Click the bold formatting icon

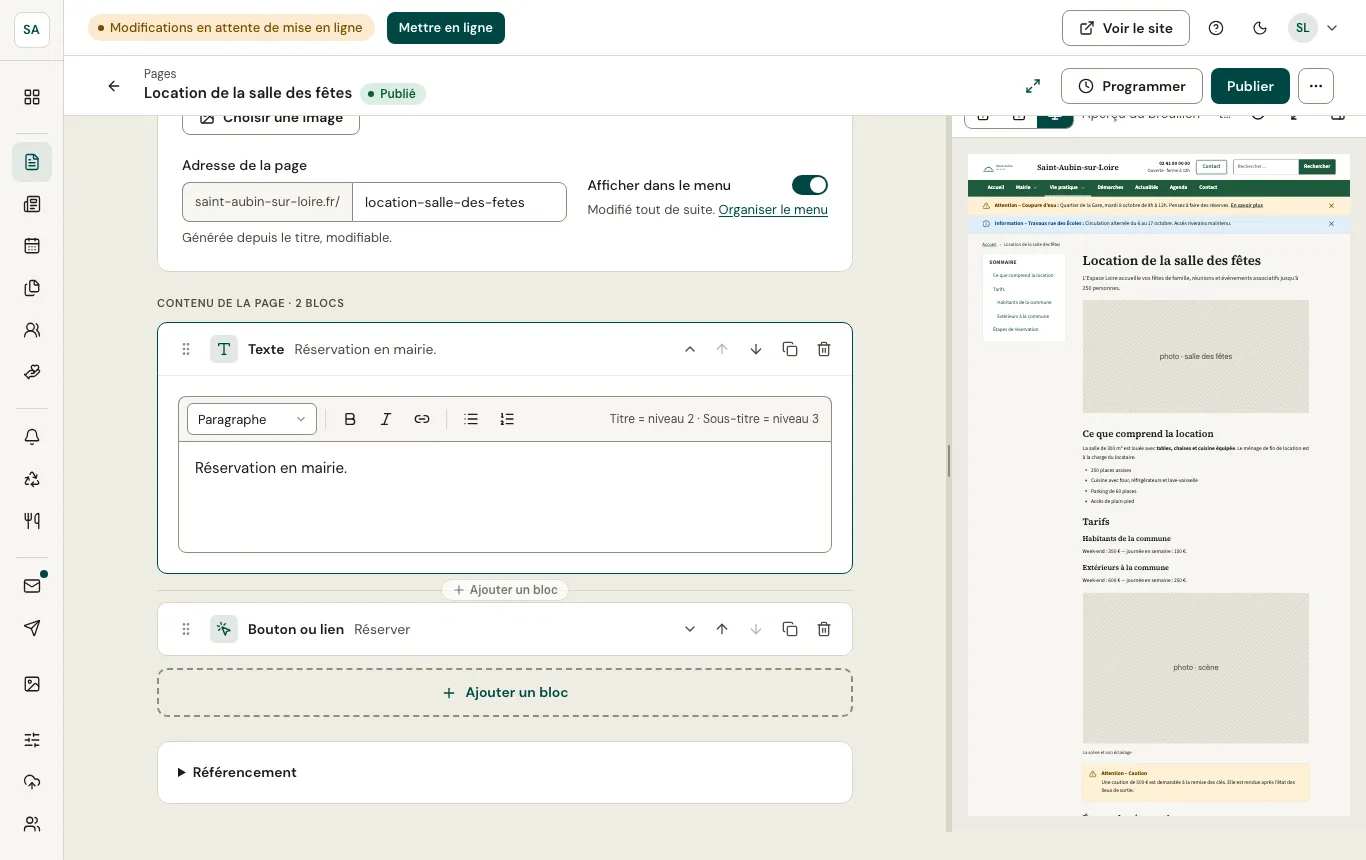coord(350,419)
